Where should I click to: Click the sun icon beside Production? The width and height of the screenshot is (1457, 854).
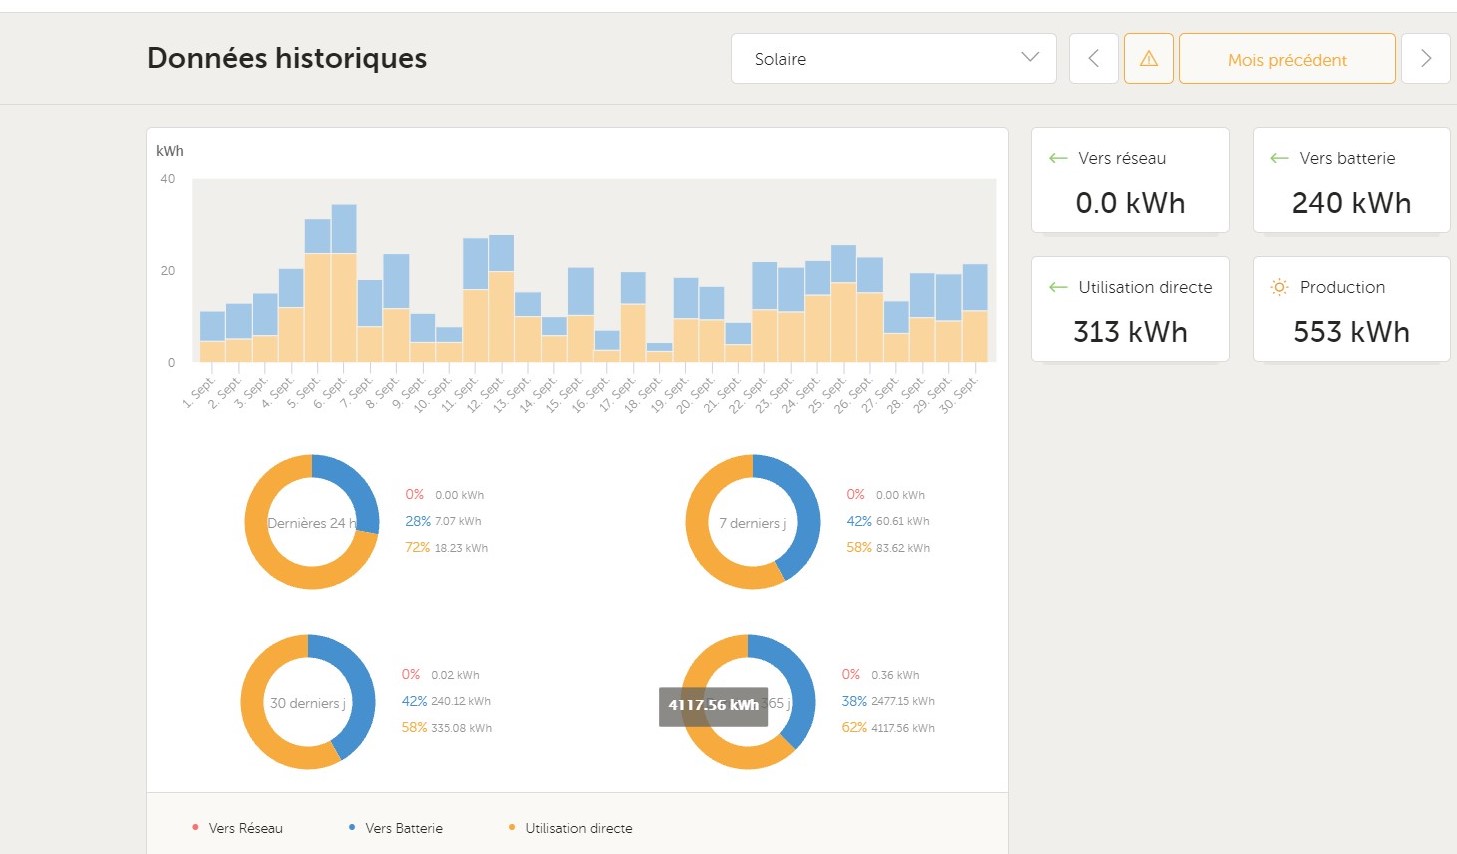1279,287
